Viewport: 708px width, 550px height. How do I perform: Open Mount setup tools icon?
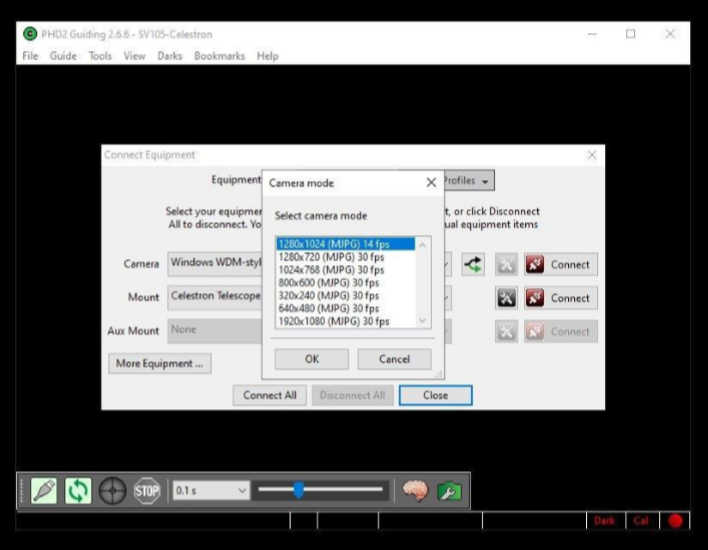coord(506,298)
